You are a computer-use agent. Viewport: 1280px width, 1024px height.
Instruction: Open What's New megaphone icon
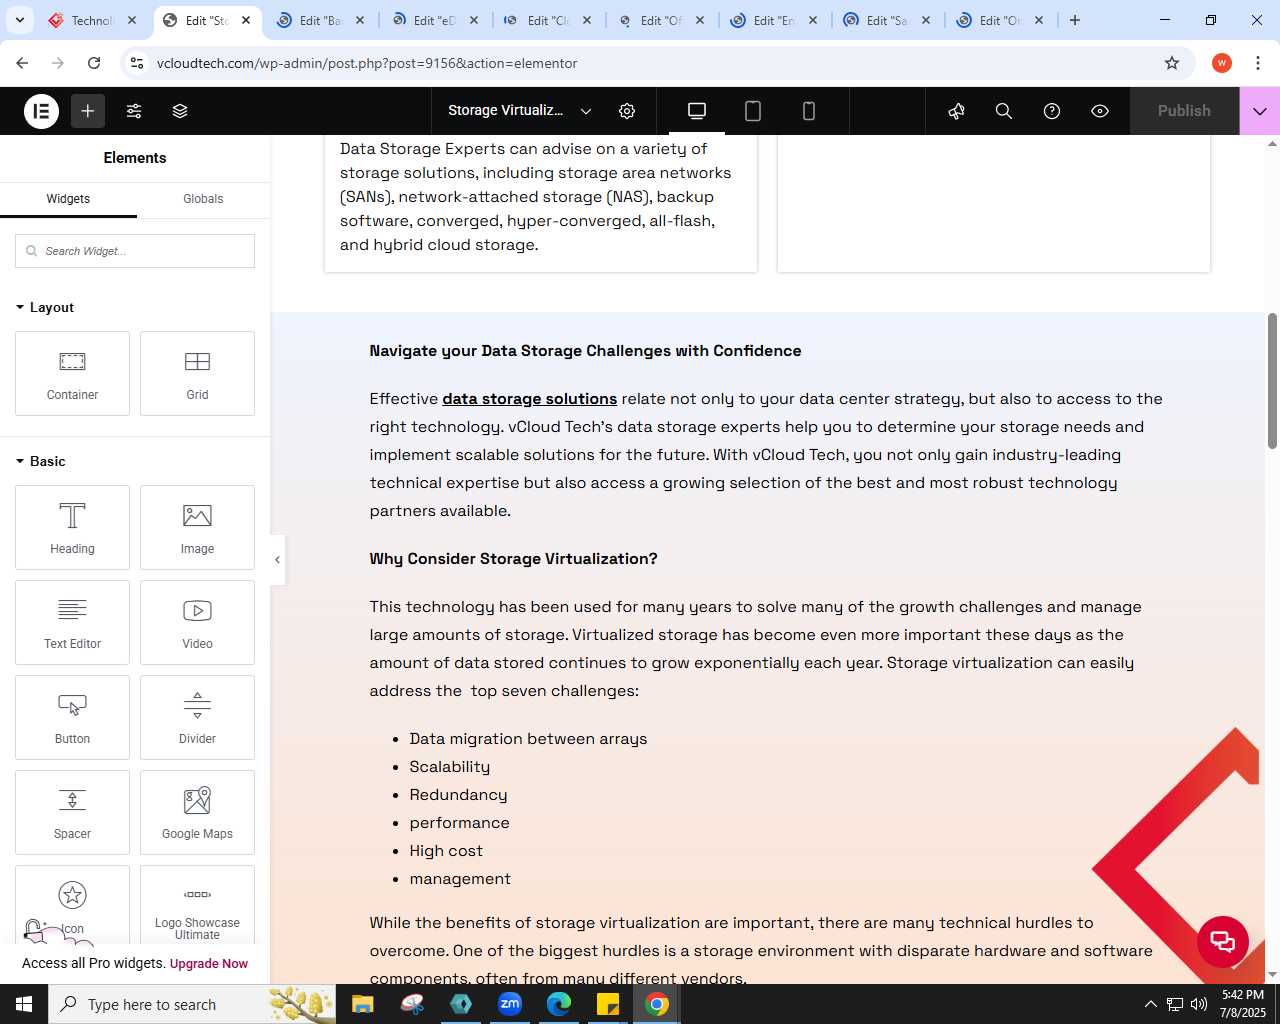click(x=957, y=111)
